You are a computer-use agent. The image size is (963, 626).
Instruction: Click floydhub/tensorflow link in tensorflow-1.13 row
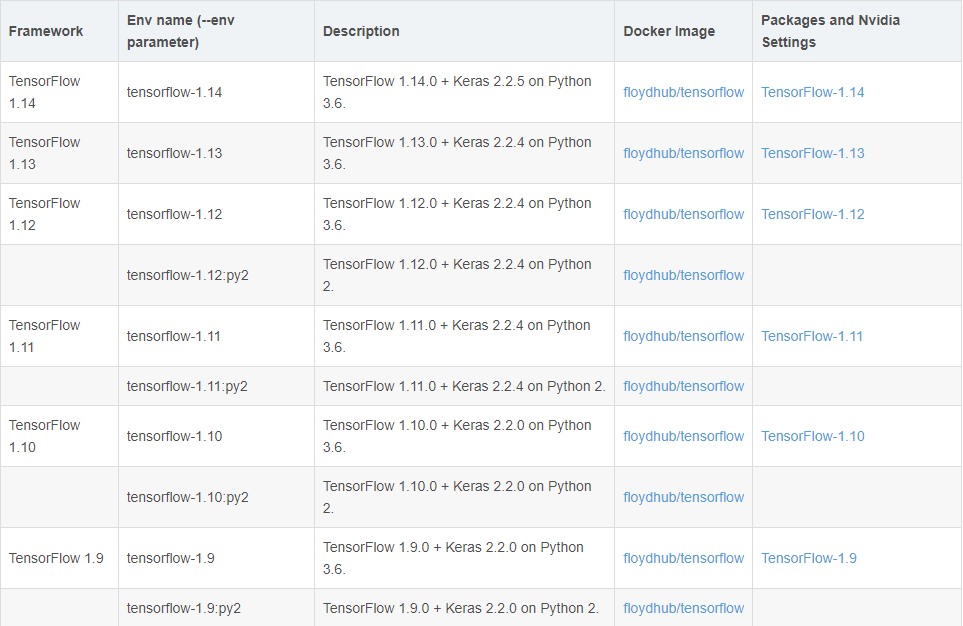click(x=683, y=153)
